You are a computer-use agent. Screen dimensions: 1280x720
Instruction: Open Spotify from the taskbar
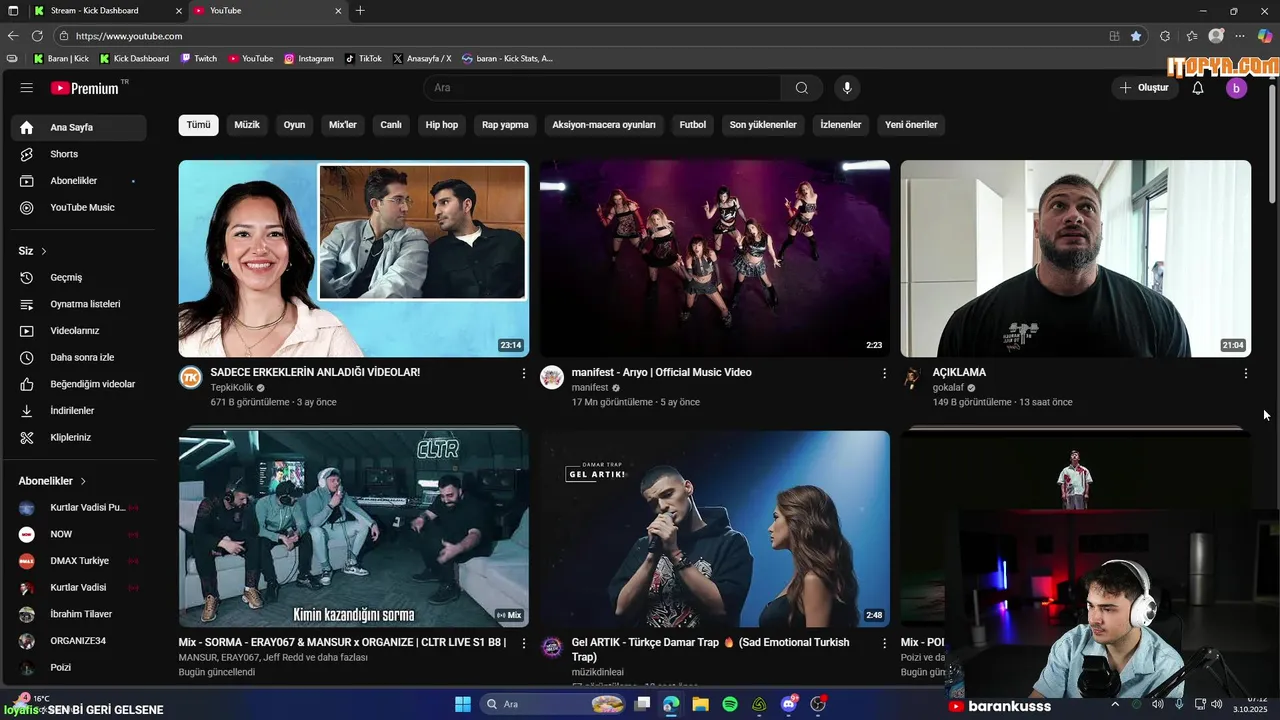click(730, 704)
